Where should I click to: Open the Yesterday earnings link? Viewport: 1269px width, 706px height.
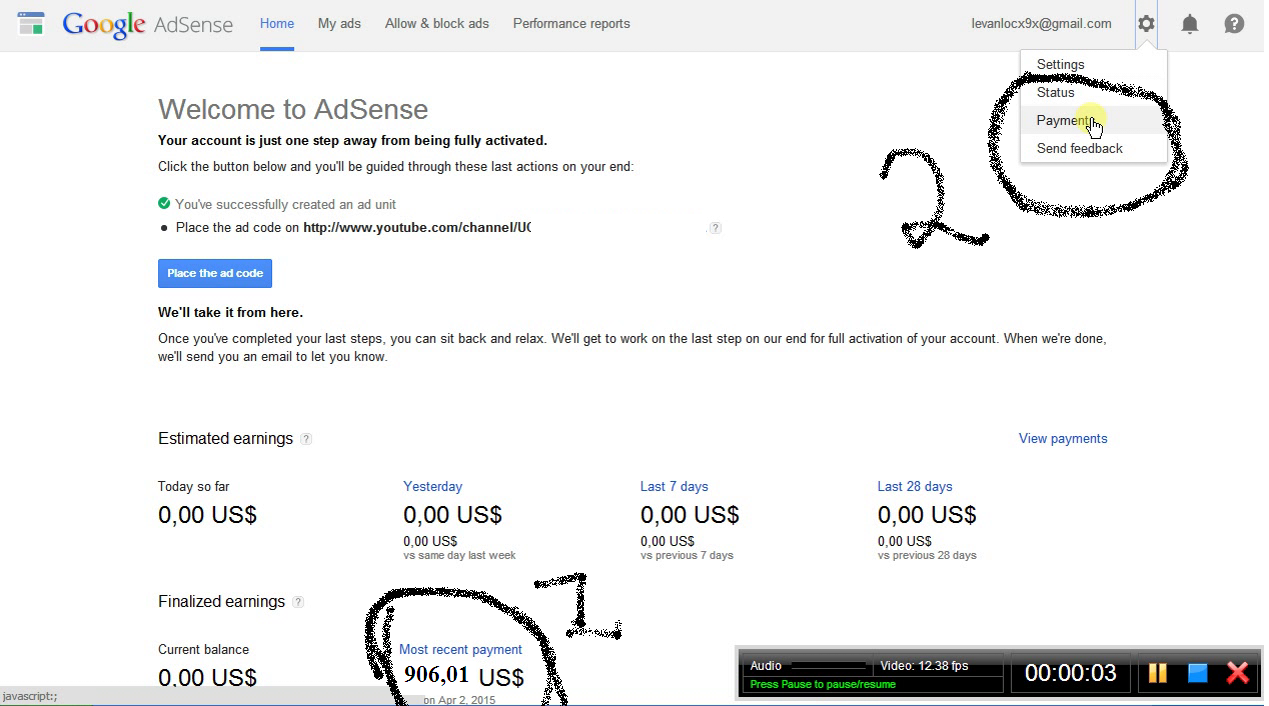tap(432, 487)
